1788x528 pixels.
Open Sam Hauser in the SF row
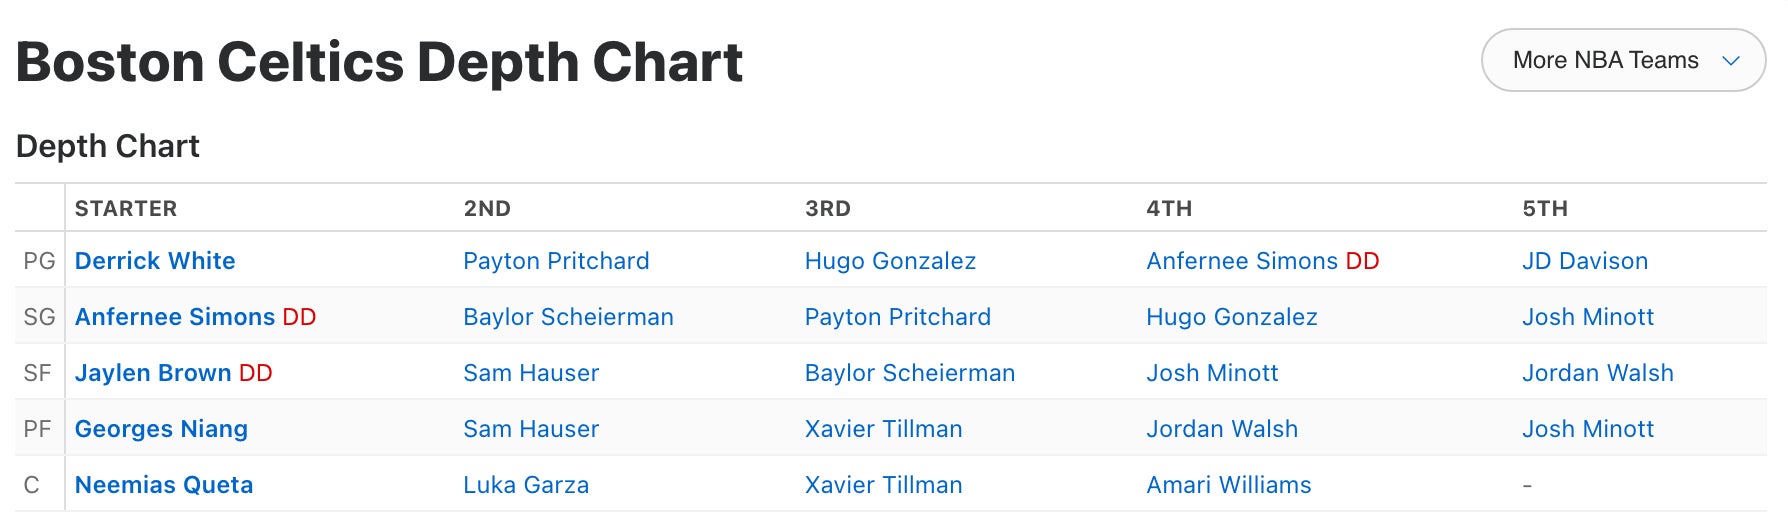[531, 373]
